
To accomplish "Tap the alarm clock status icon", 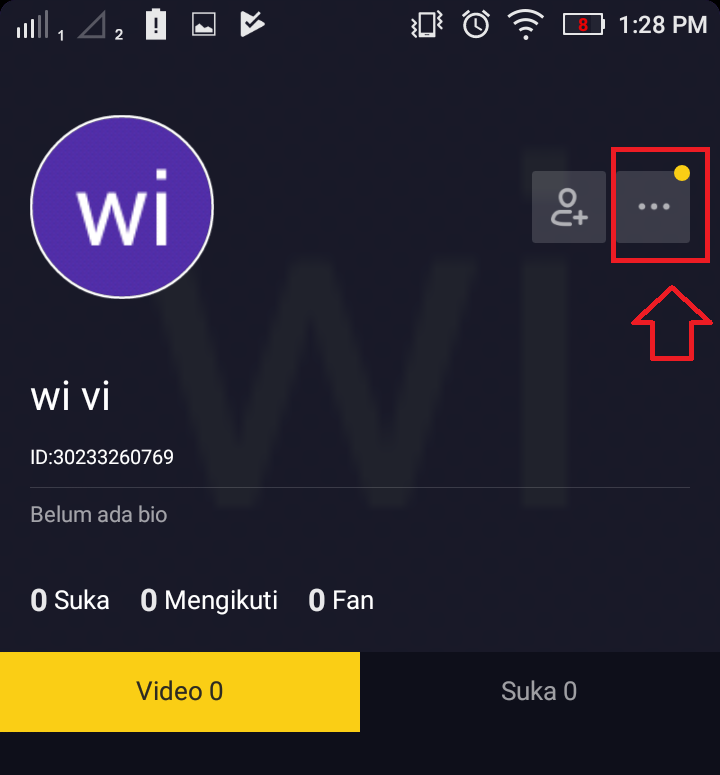I will click(476, 25).
